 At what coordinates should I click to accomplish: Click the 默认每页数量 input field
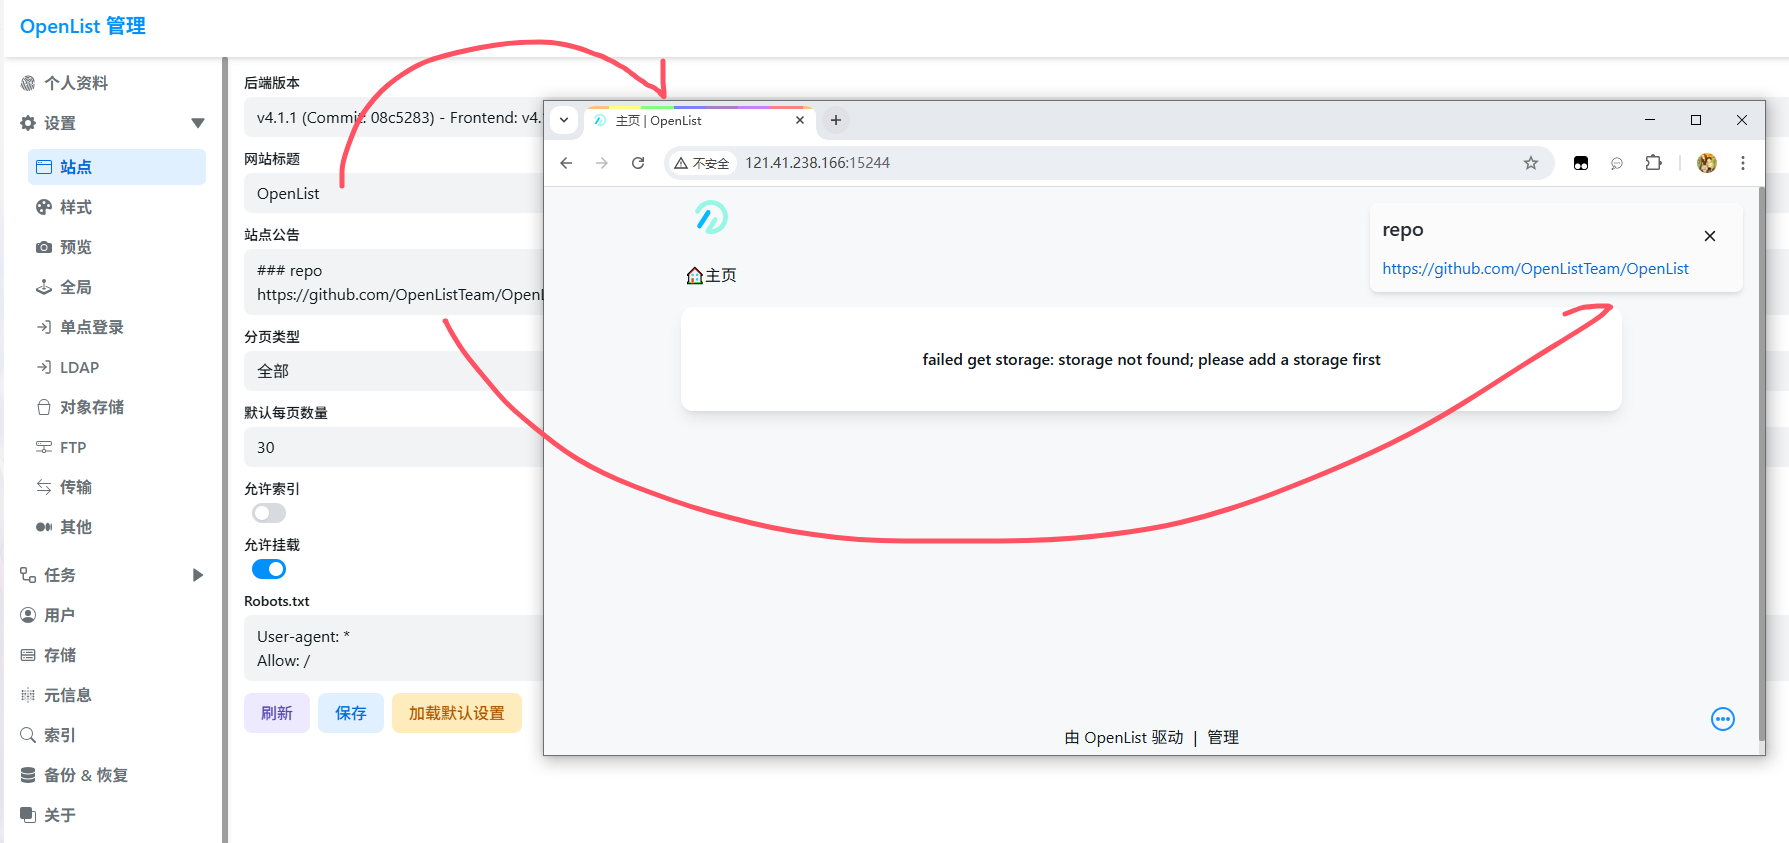tap(392, 447)
